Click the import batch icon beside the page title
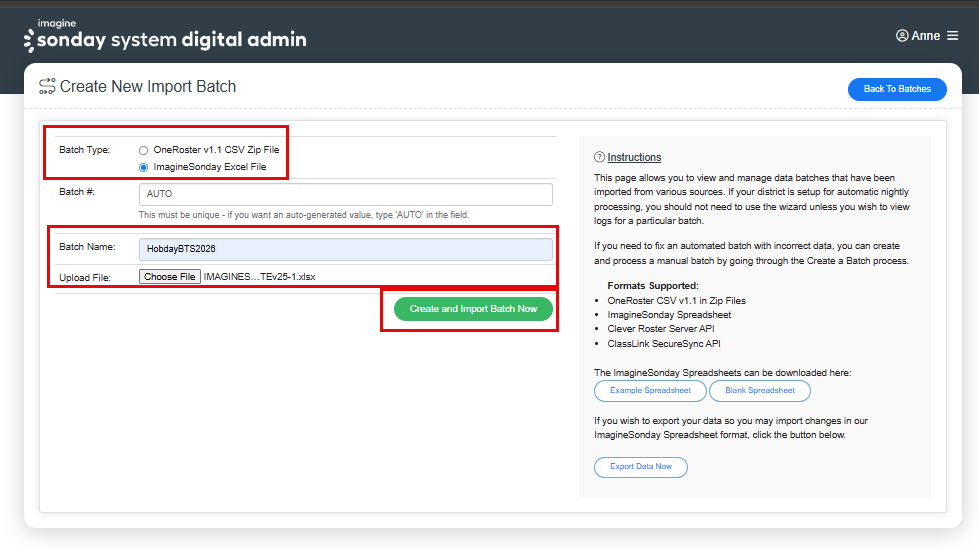 click(x=47, y=86)
